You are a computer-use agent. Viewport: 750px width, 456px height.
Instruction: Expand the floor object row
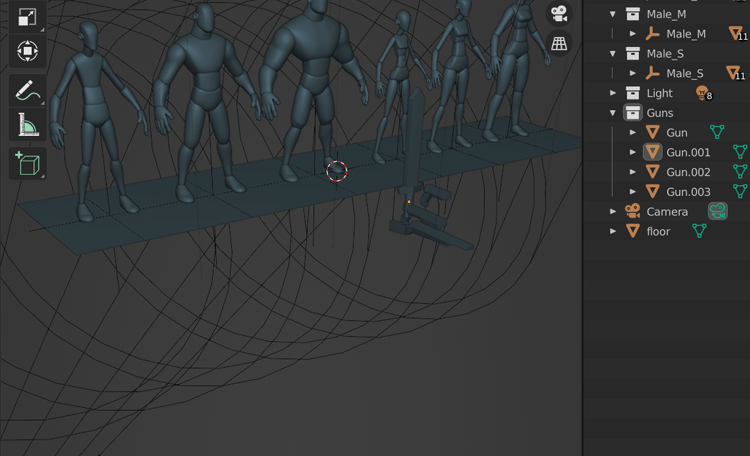pyautogui.click(x=613, y=231)
